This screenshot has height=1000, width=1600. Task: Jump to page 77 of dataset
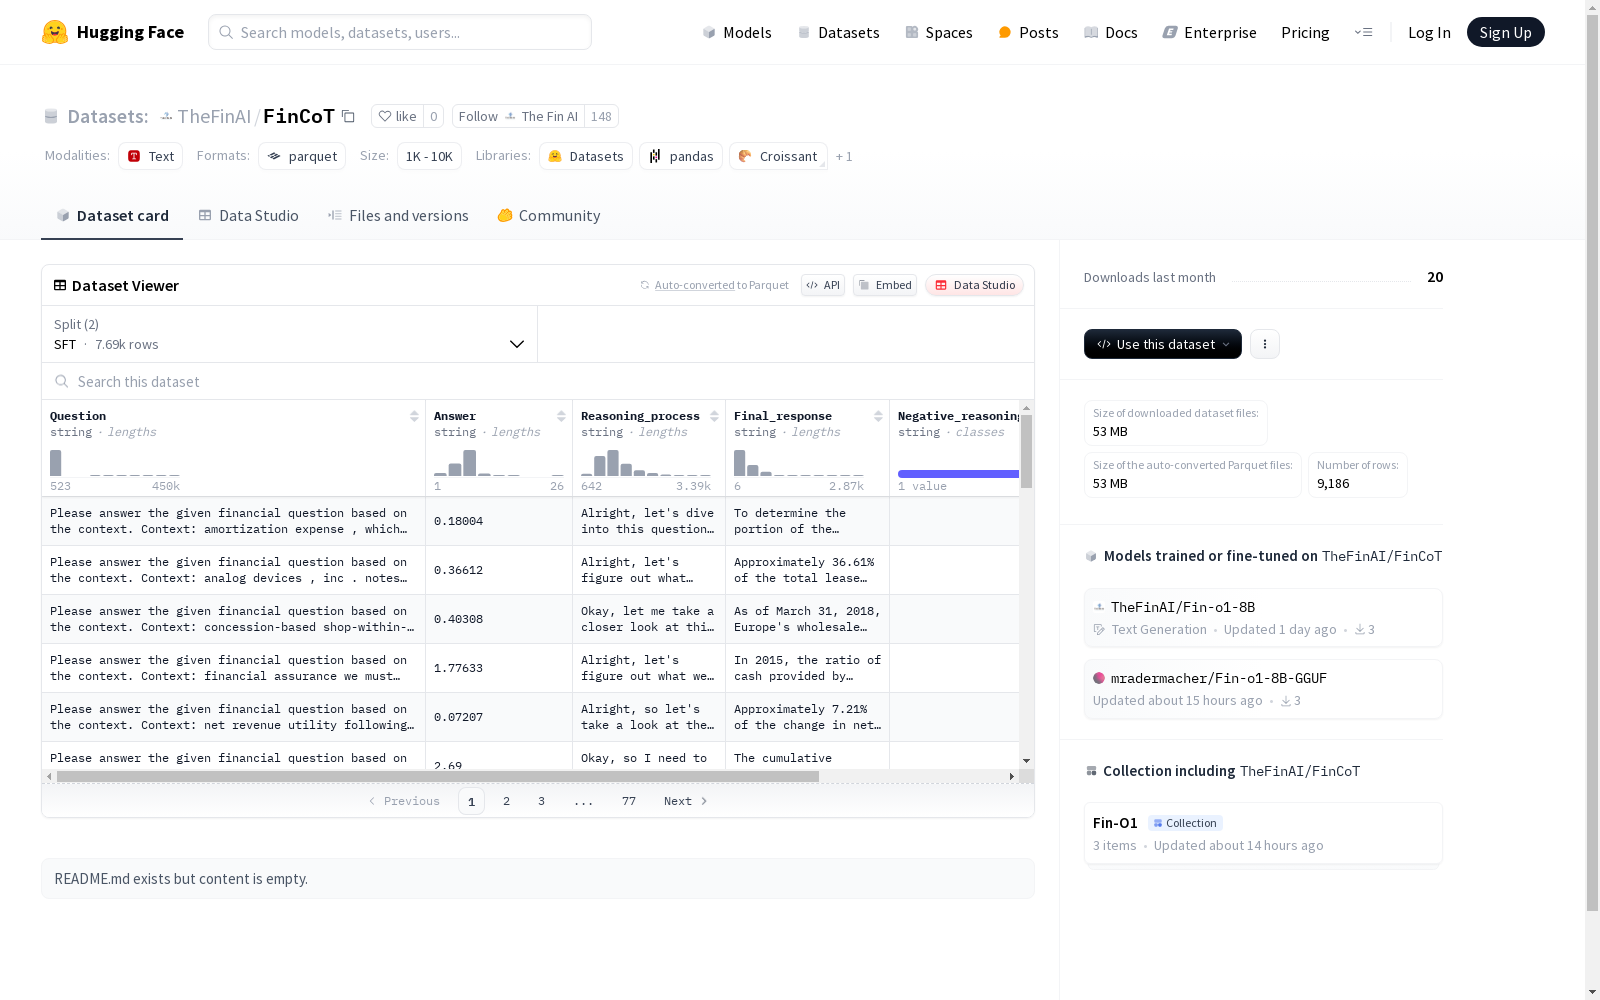[629, 801]
